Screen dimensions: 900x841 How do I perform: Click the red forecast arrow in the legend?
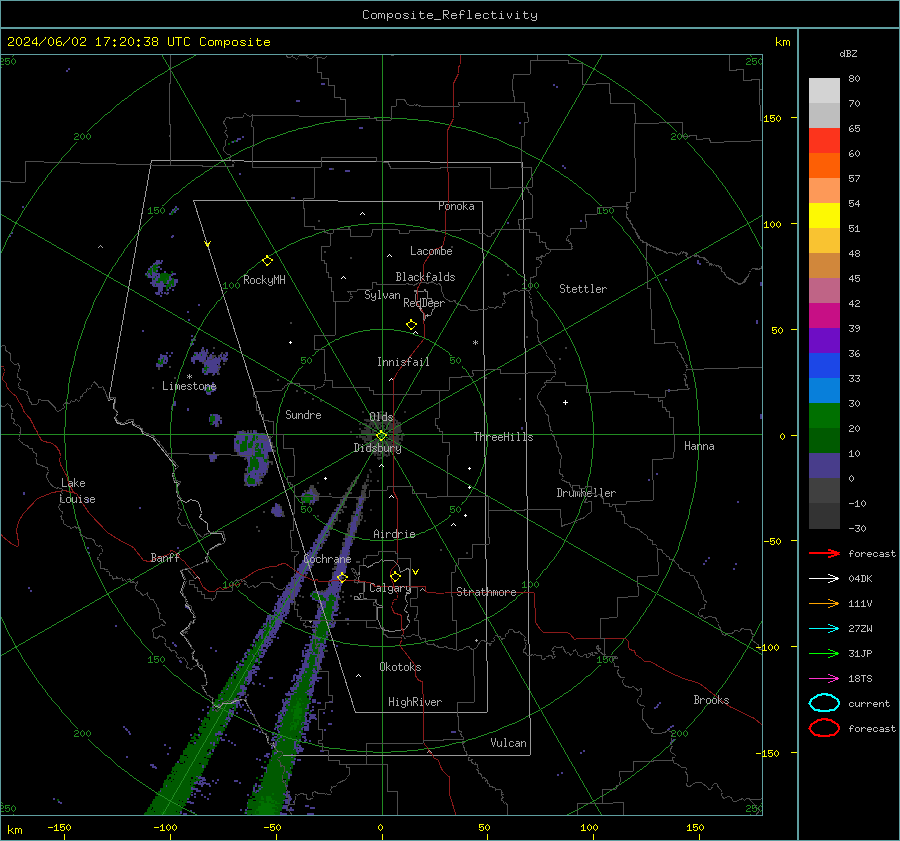pyautogui.click(x=824, y=553)
